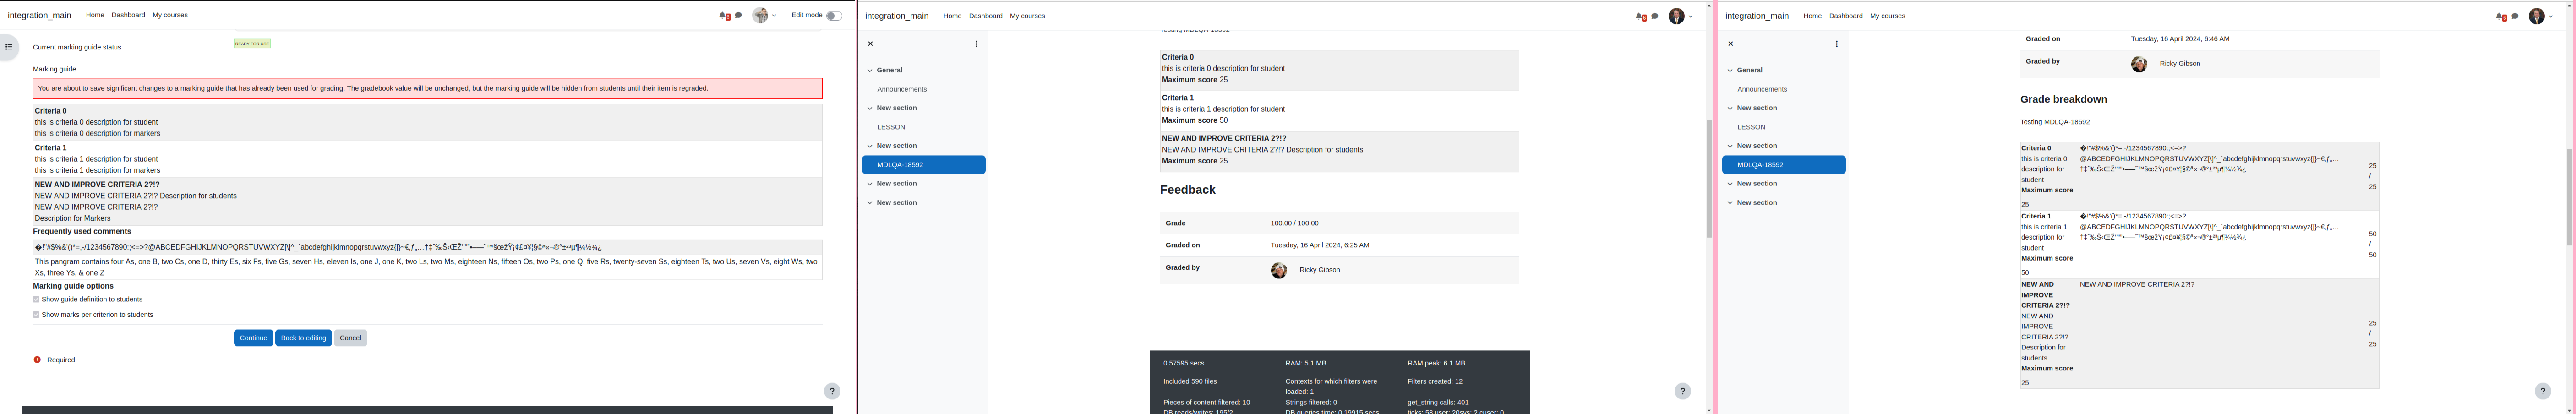Open notifications bell in right window
This screenshot has width=2576, height=414.
[2500, 17]
